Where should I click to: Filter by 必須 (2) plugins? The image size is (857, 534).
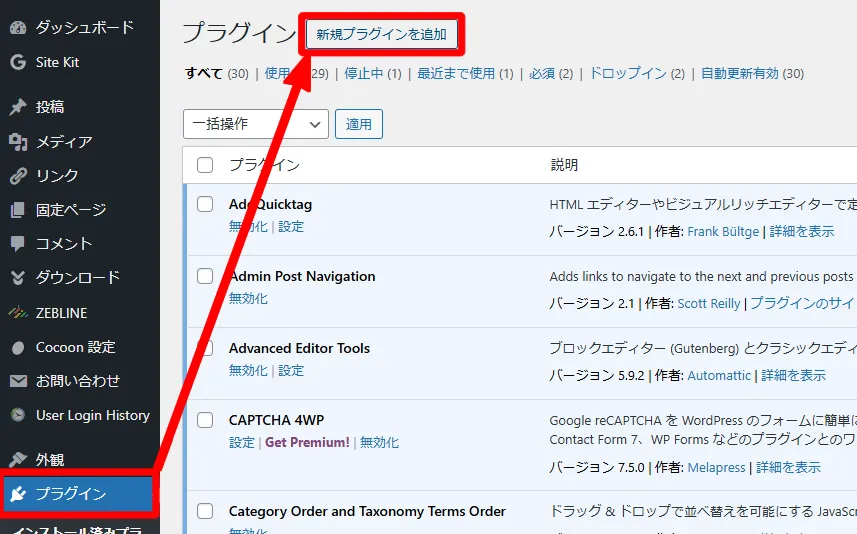point(551,73)
